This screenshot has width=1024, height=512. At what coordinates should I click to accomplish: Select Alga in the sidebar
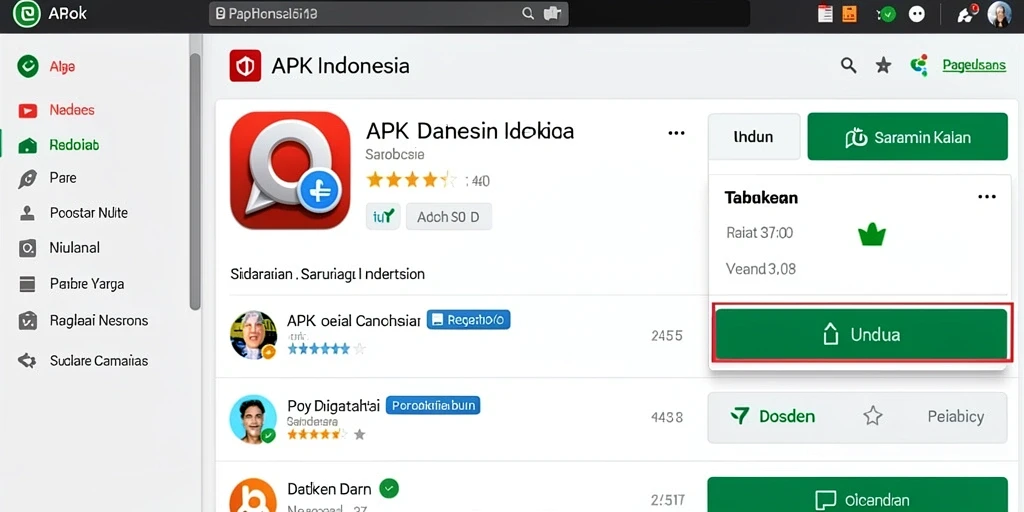(62, 67)
